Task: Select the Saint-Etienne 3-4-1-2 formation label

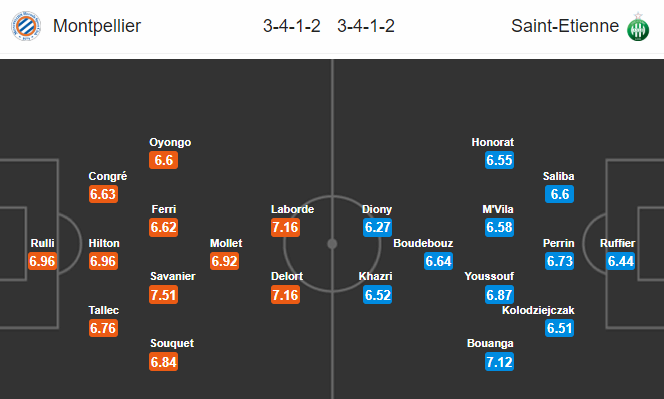Action: coord(366,26)
